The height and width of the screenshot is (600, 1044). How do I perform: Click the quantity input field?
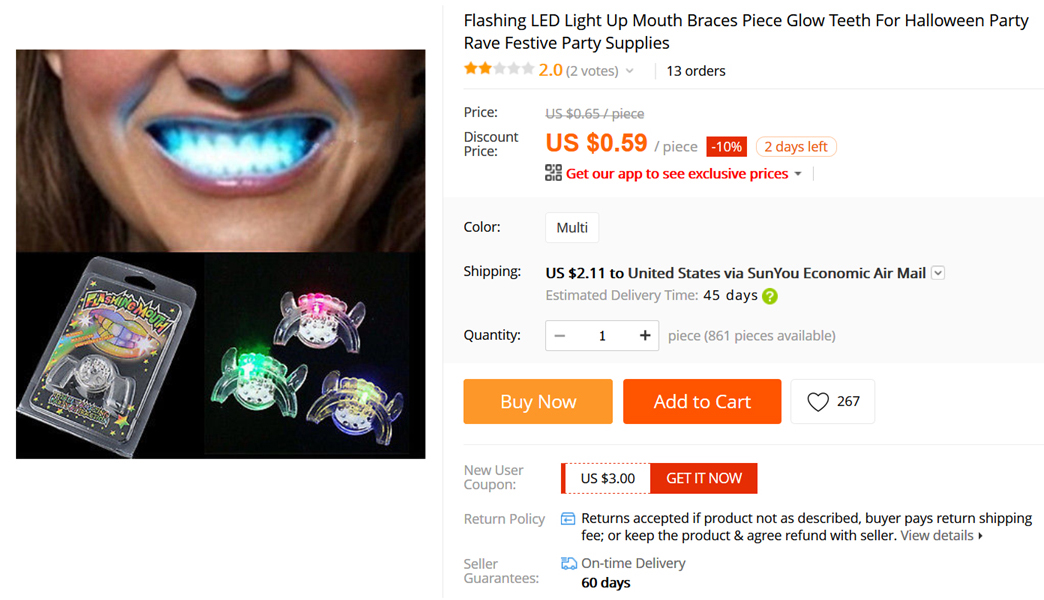[602, 335]
